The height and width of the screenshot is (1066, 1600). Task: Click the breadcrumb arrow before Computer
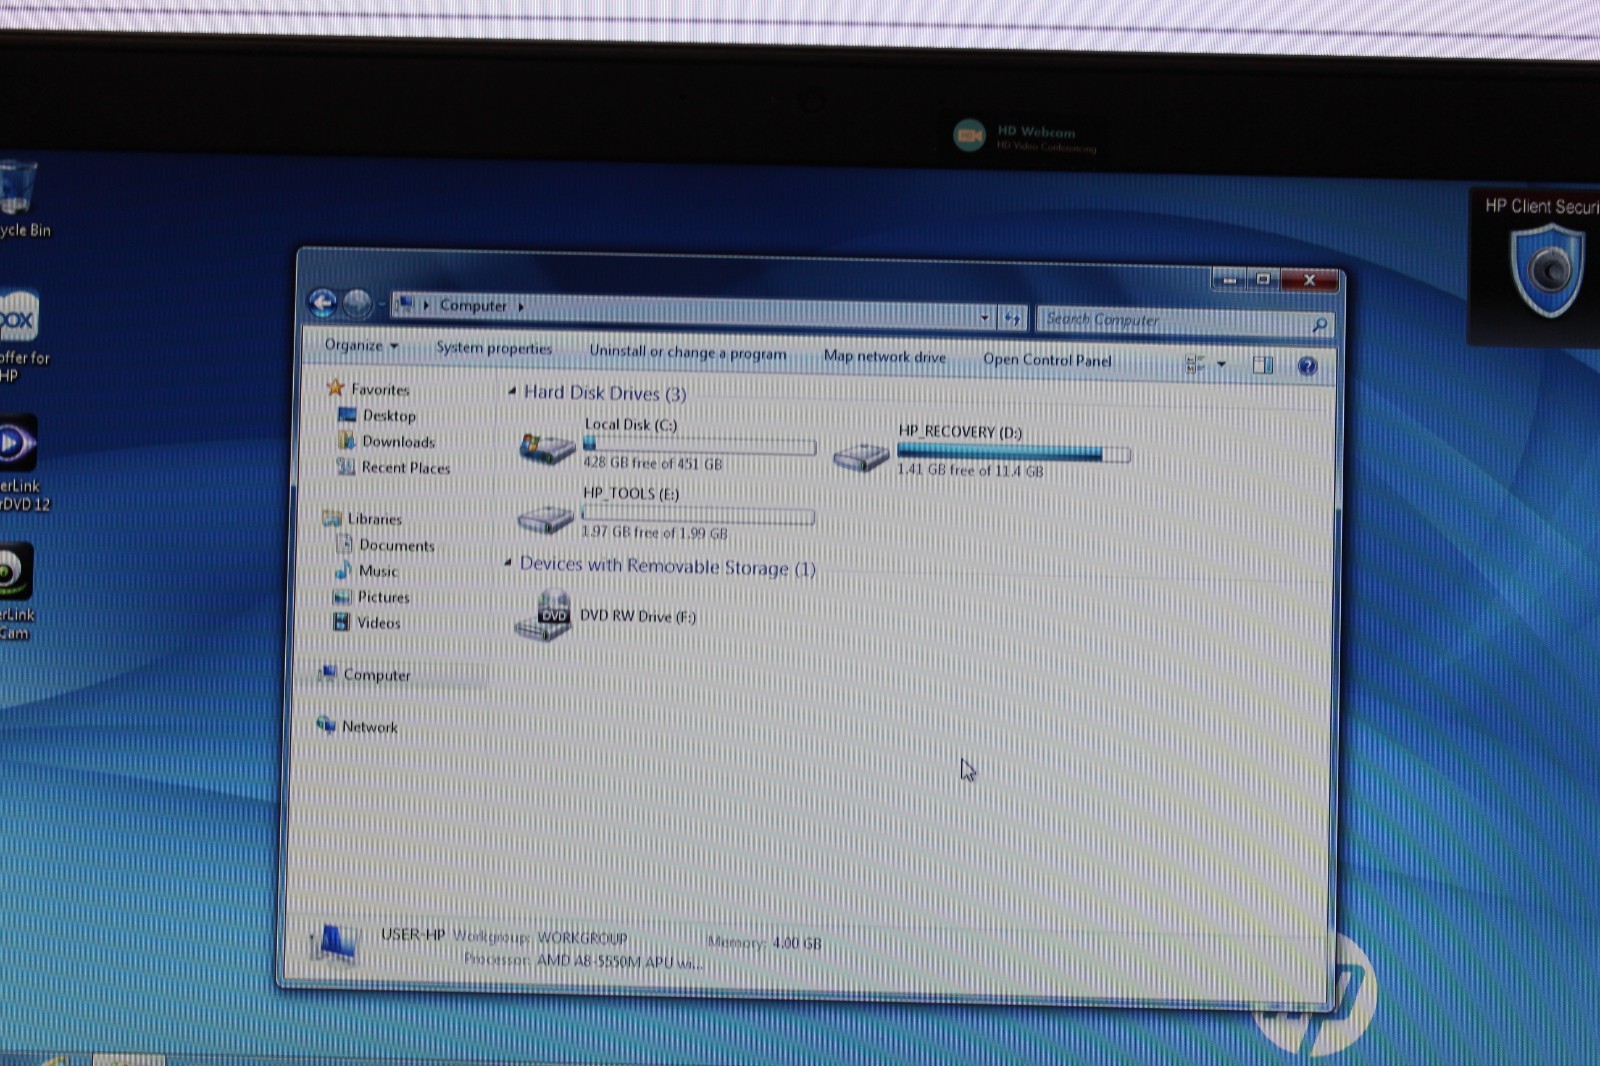point(426,305)
